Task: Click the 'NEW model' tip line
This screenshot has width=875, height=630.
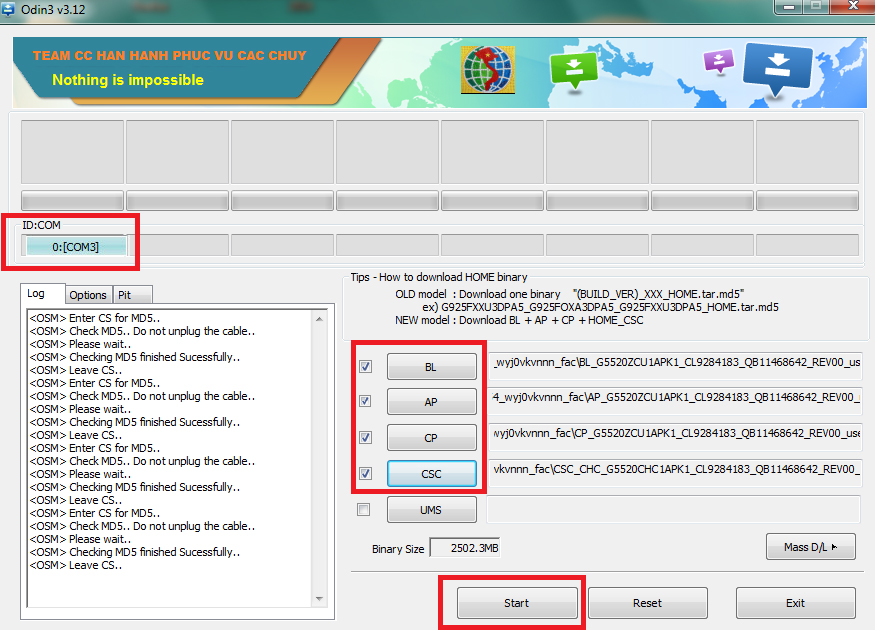Action: (519, 320)
